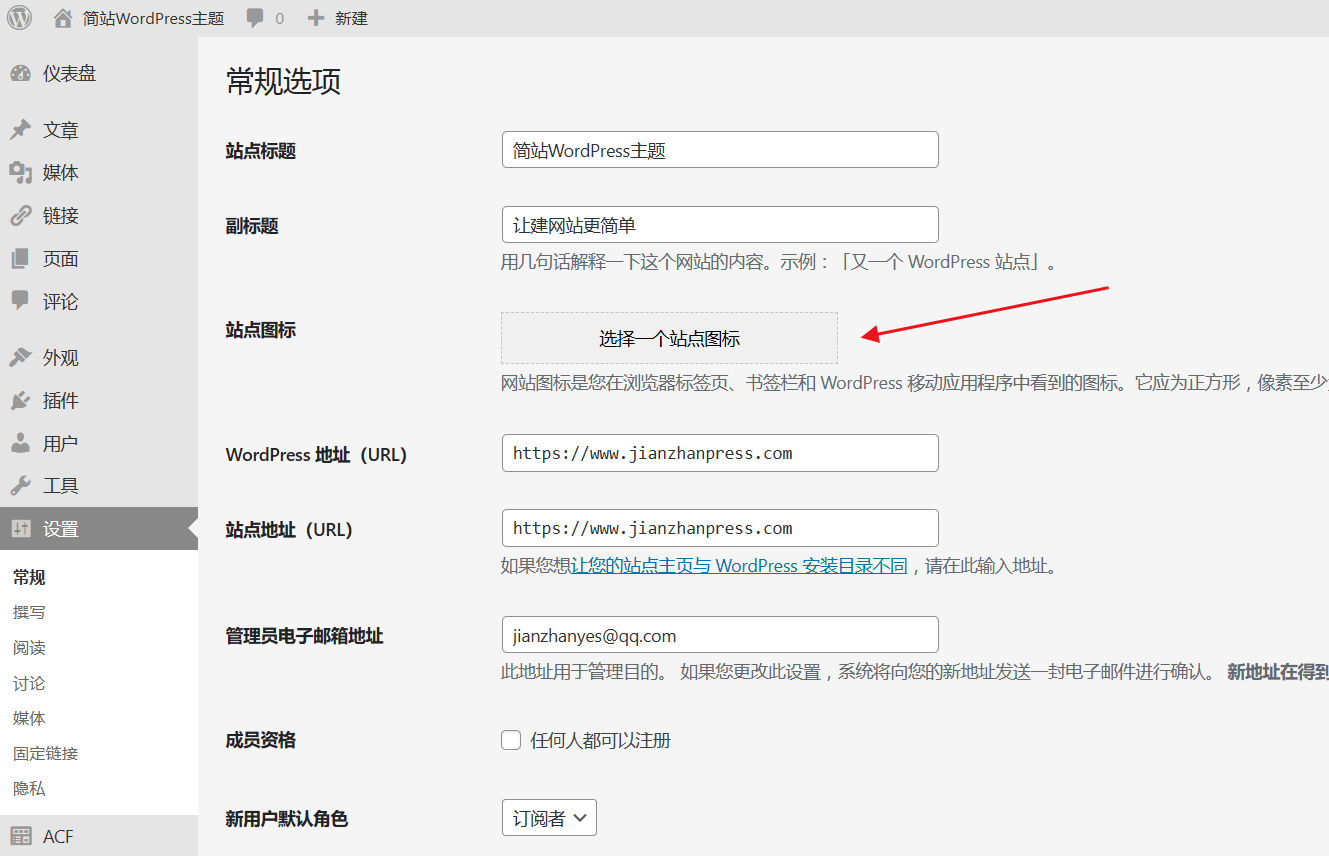Click the plus icon for 新建
Screen dimensions: 1329x856
316,18
